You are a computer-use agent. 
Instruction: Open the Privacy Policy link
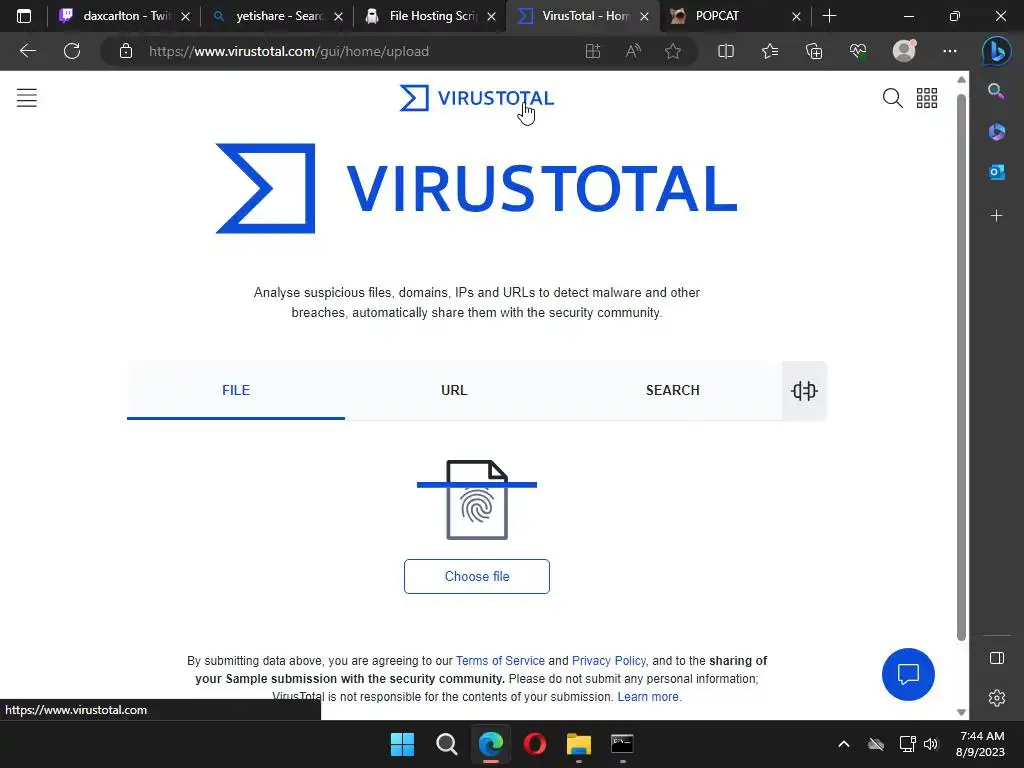tap(609, 660)
